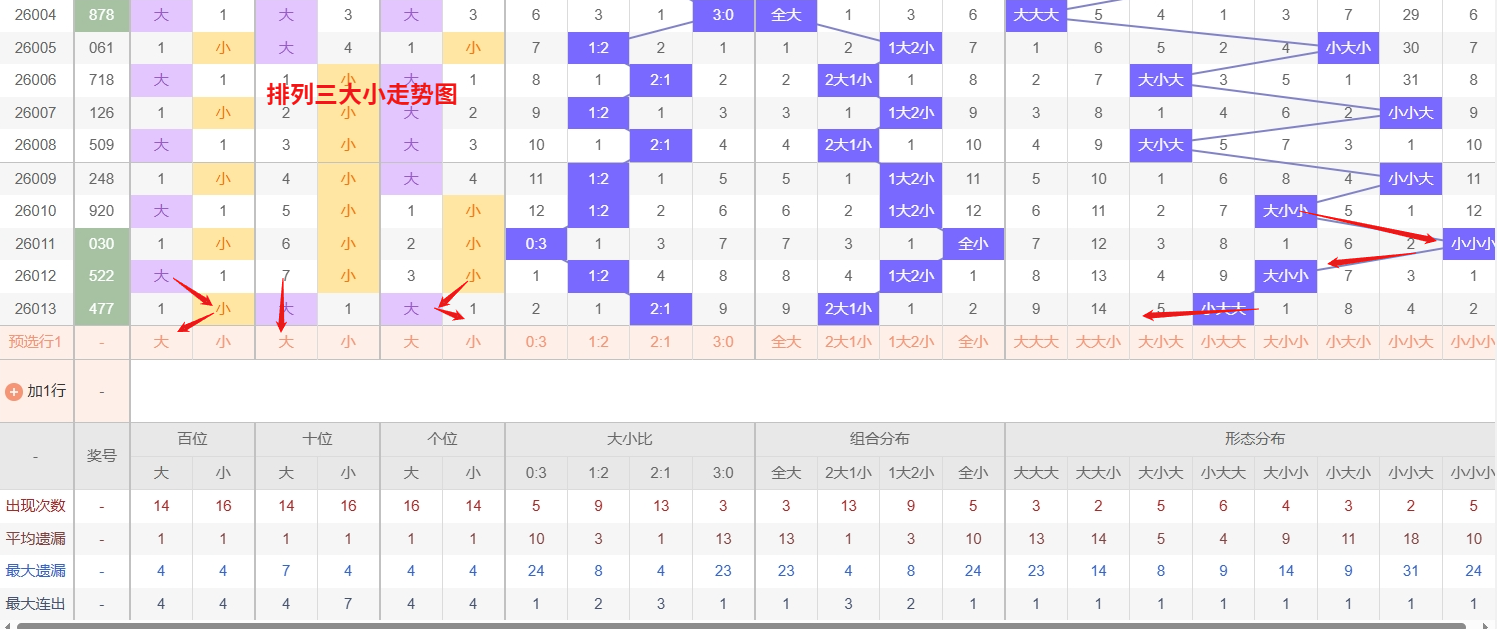Viewport: 1499px width, 629px height.
Task: Click highlighted 3:0 cell in row 26004
Action: (723, 15)
